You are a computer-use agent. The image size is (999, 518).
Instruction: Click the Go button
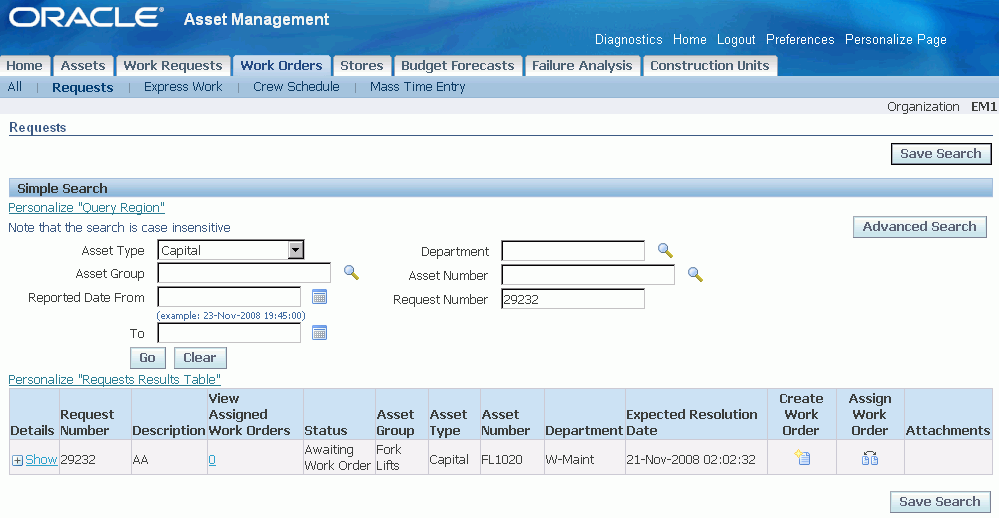tap(147, 357)
